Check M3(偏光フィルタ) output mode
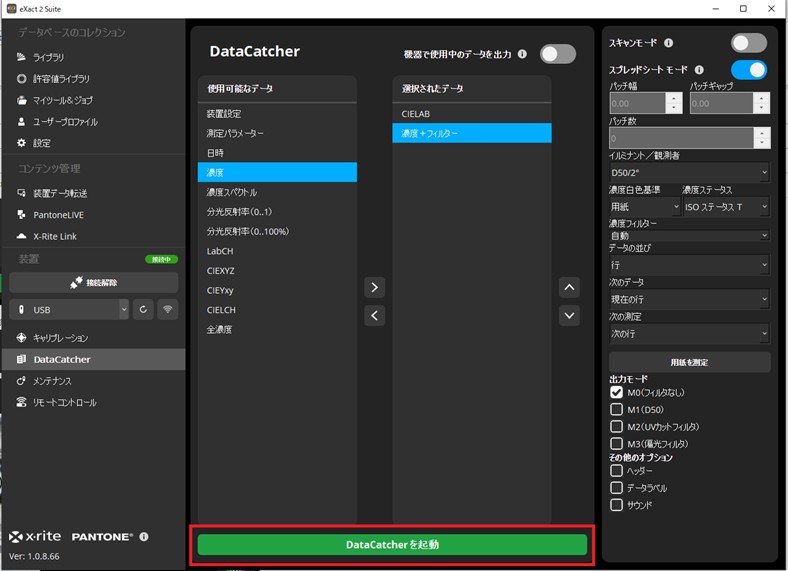Screen dimensions: 788x571 (616, 443)
